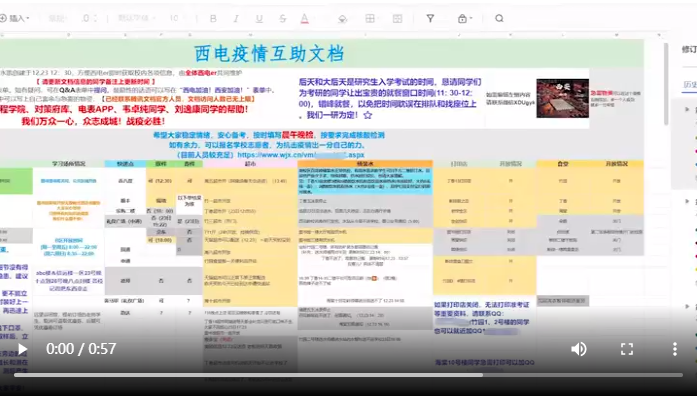697x396 pixels.
Task: Click the merge cells icon
Action: [x=397, y=18]
